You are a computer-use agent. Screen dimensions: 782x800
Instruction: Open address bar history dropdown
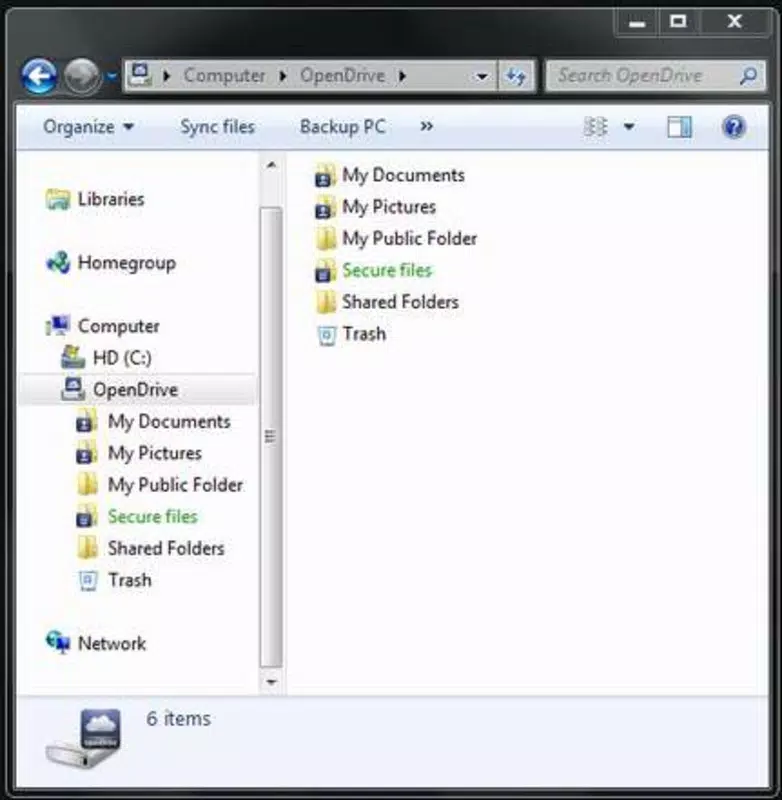point(482,77)
